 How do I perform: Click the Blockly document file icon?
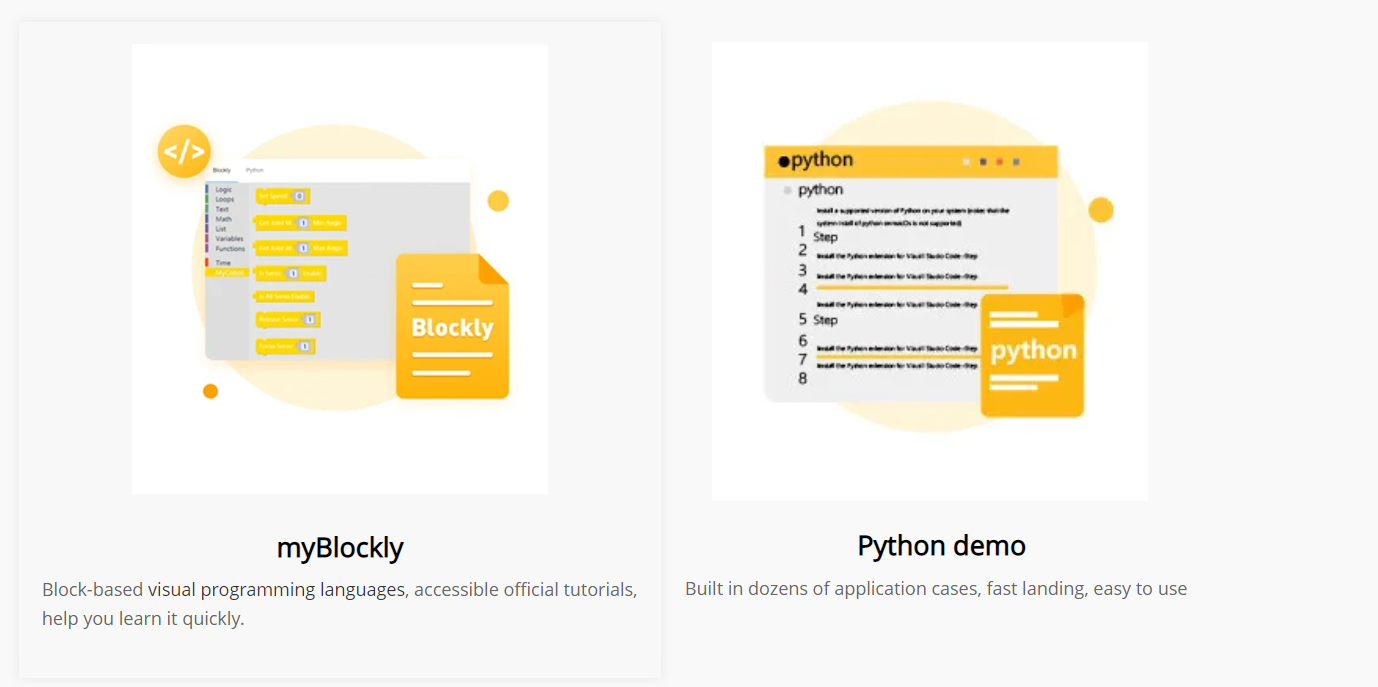(x=452, y=327)
